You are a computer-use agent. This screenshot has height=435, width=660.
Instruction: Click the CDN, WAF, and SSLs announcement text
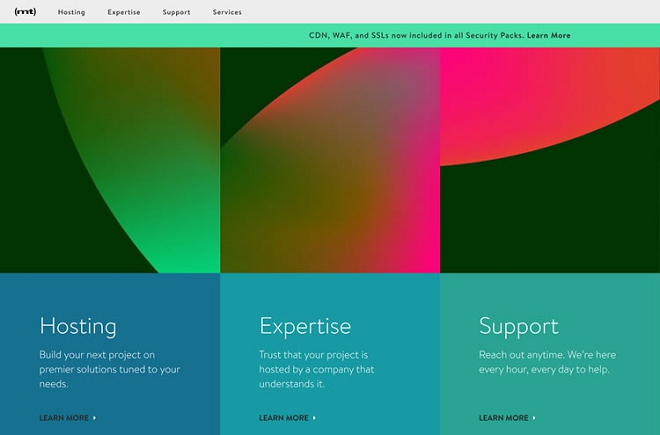(417, 35)
